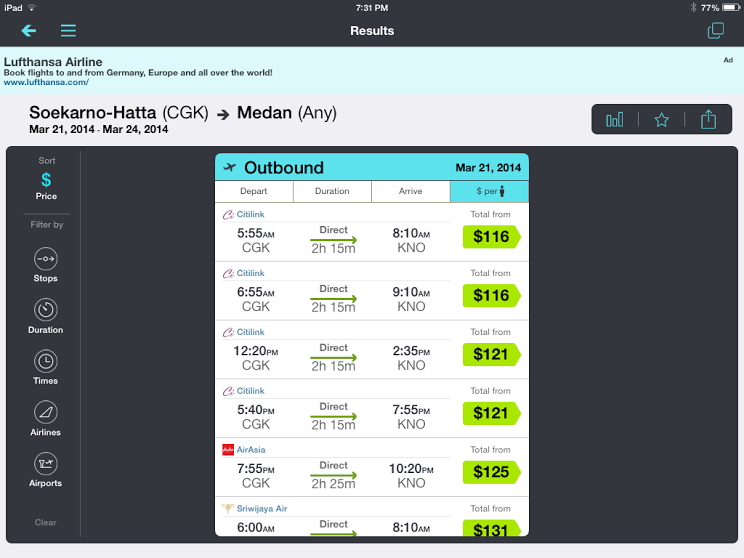Image resolution: width=744 pixels, height=558 pixels.
Task: Open the Airlines filter
Action: (46, 418)
